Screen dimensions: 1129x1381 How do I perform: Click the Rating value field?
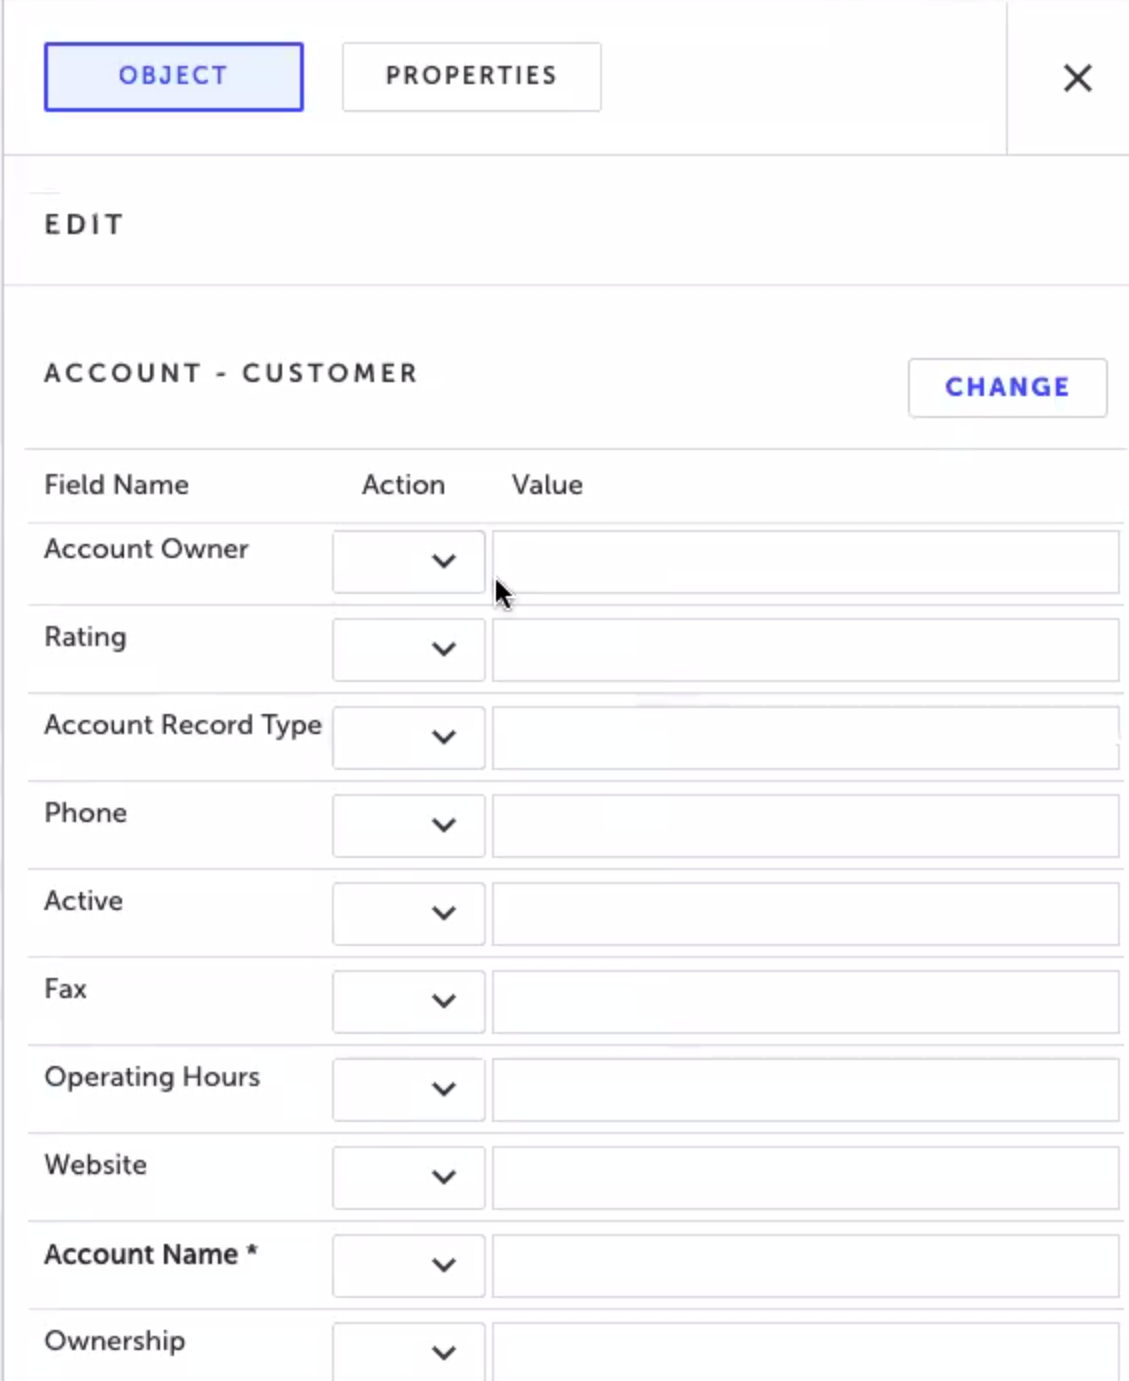click(805, 649)
